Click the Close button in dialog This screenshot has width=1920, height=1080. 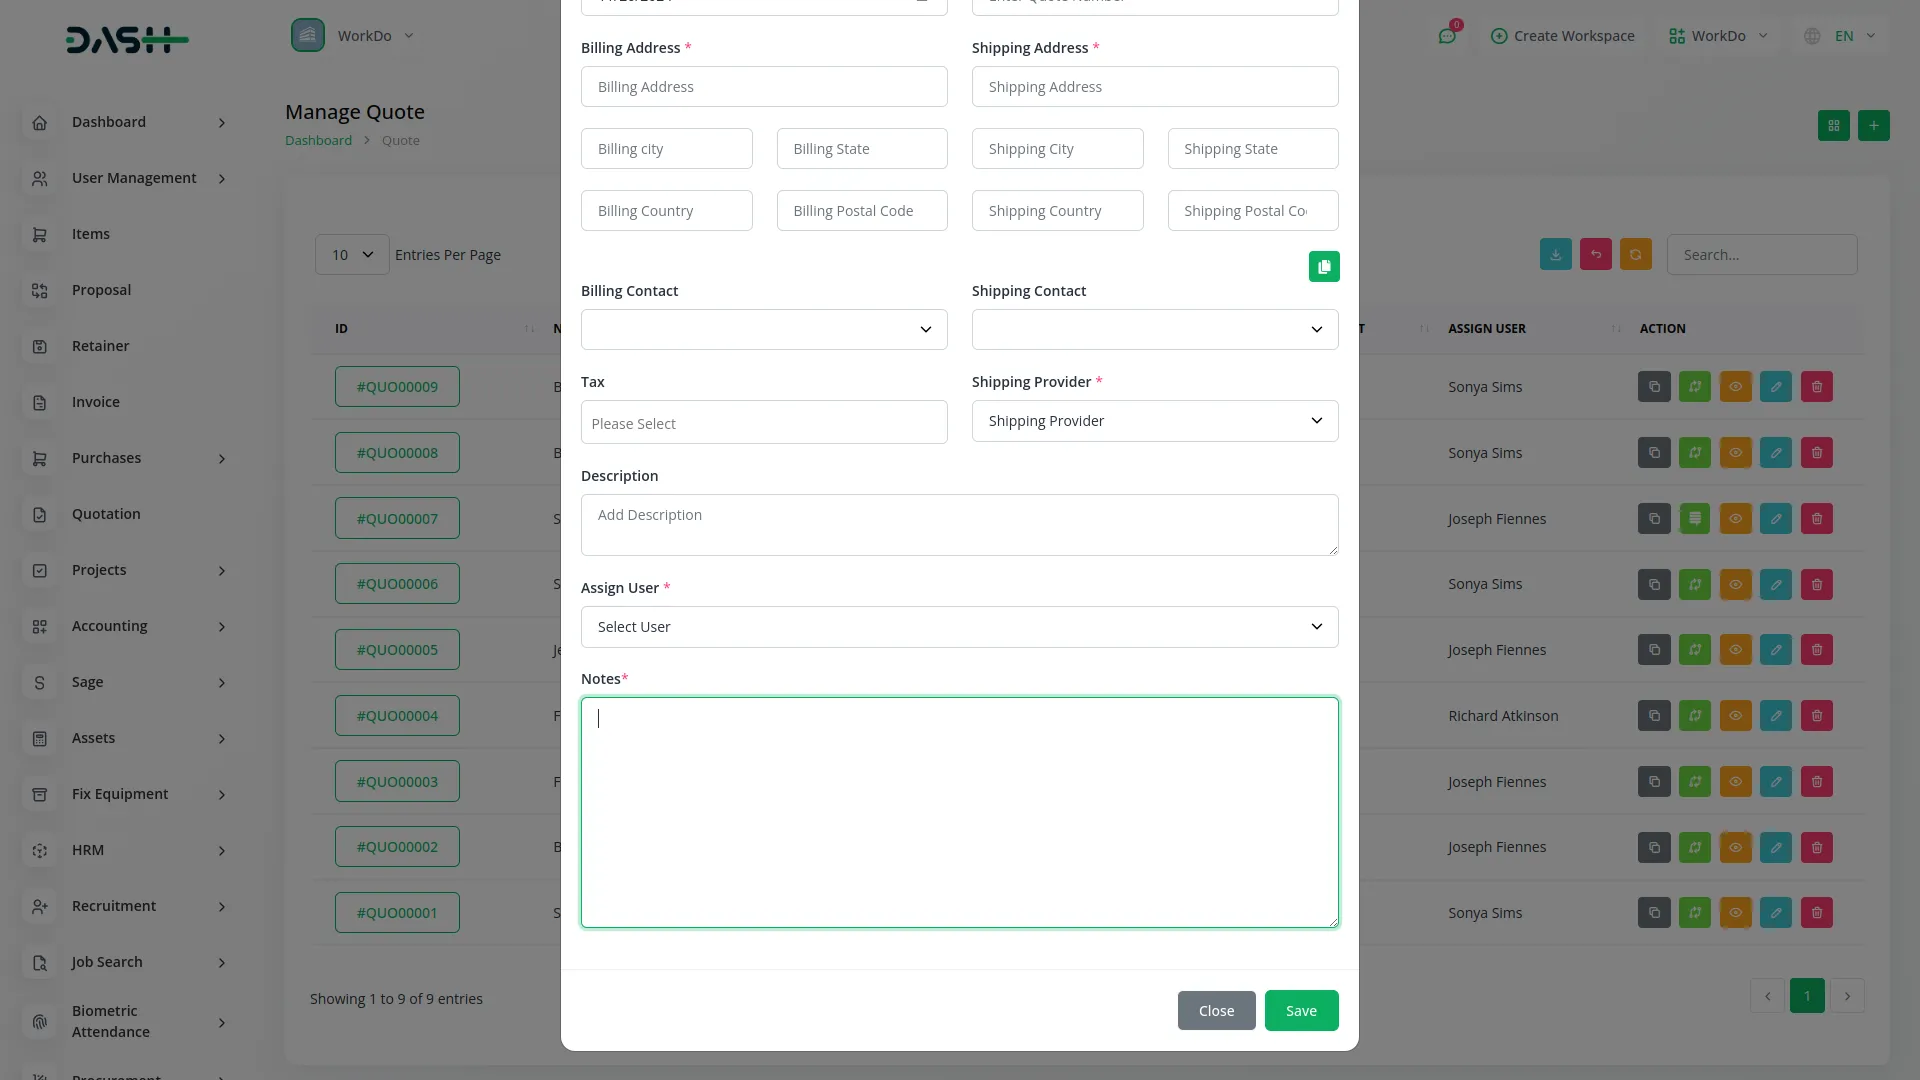1216,1011
